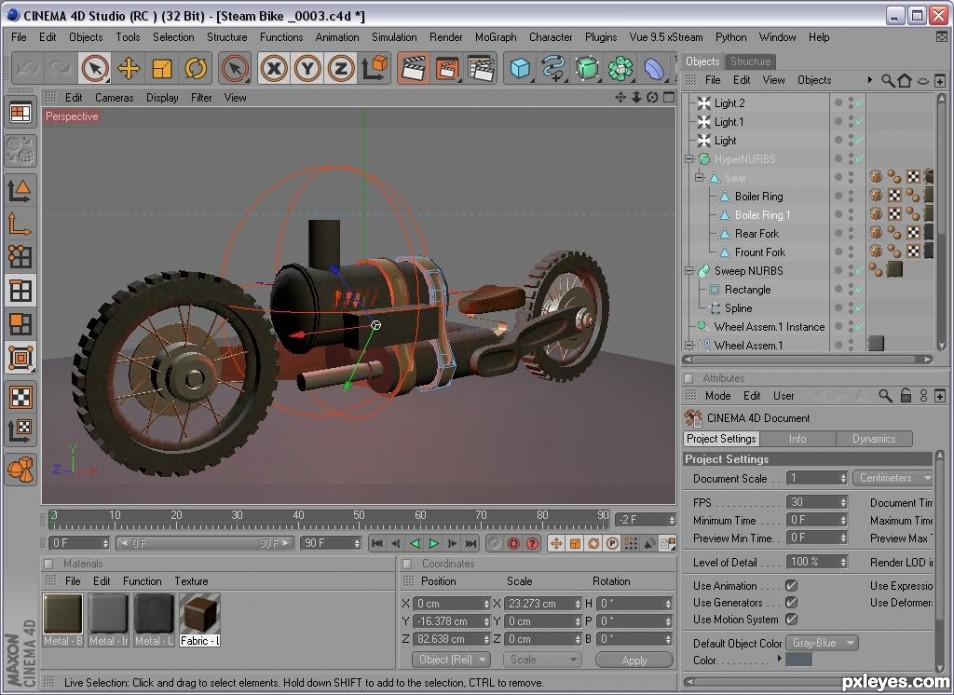
Task: Click the play forward button
Action: pos(434,543)
